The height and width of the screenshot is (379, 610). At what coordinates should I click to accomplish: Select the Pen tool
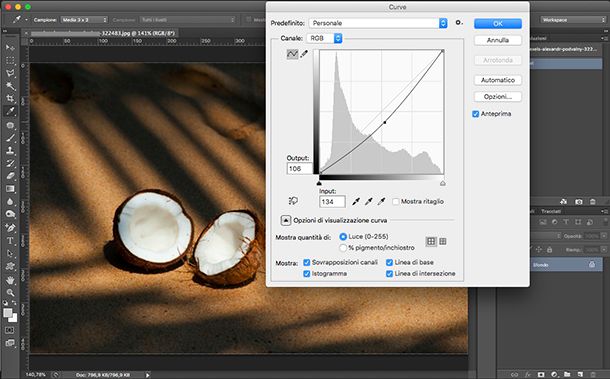tap(10, 228)
